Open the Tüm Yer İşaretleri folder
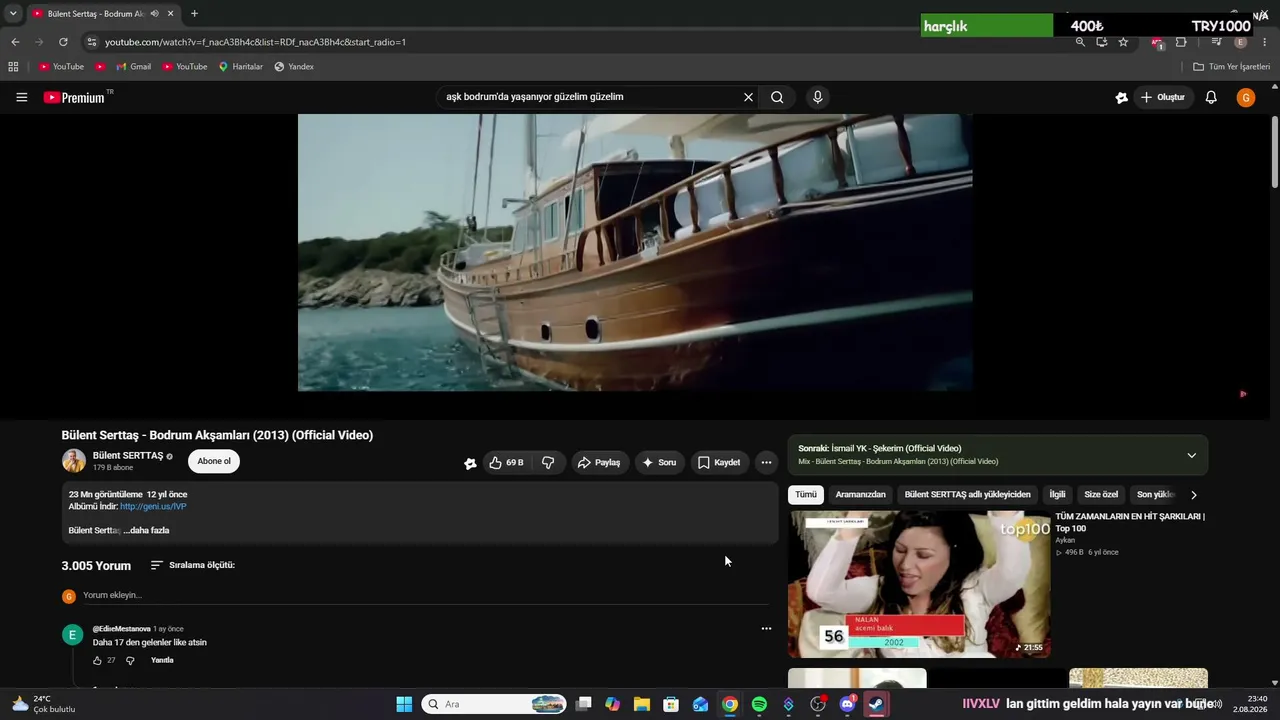 coord(1232,67)
